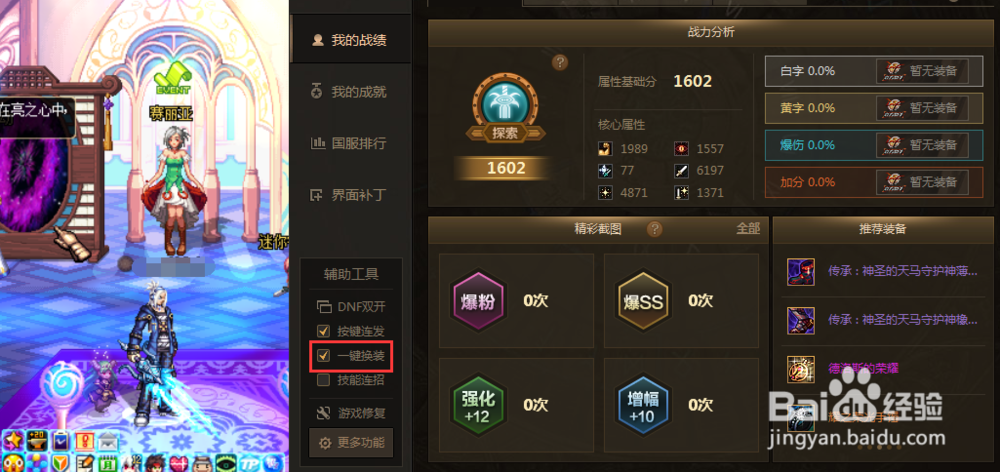The width and height of the screenshot is (1000, 472).
Task: Open 游戏修复 tool
Action: tap(351, 413)
